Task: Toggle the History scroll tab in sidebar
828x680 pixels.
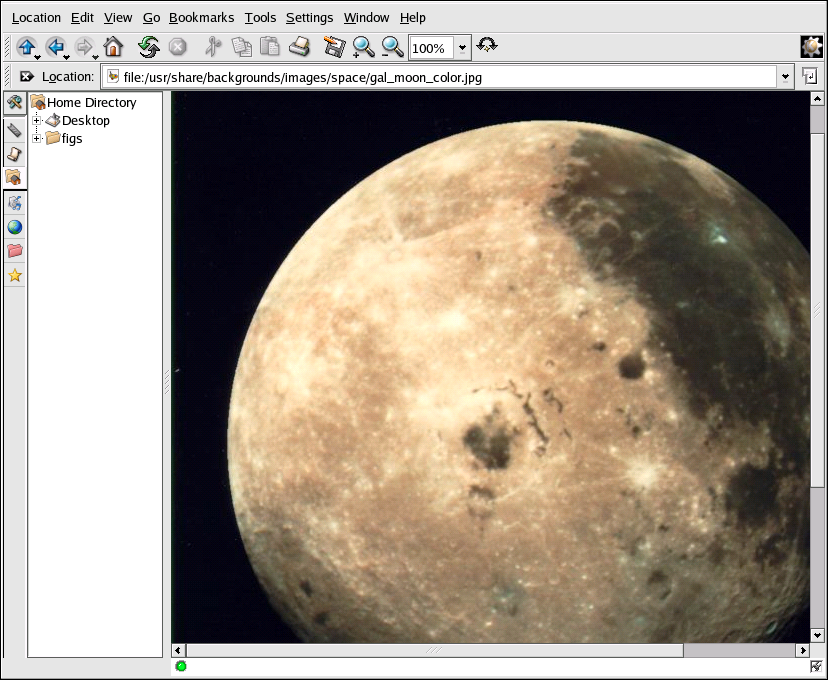Action: point(14,153)
